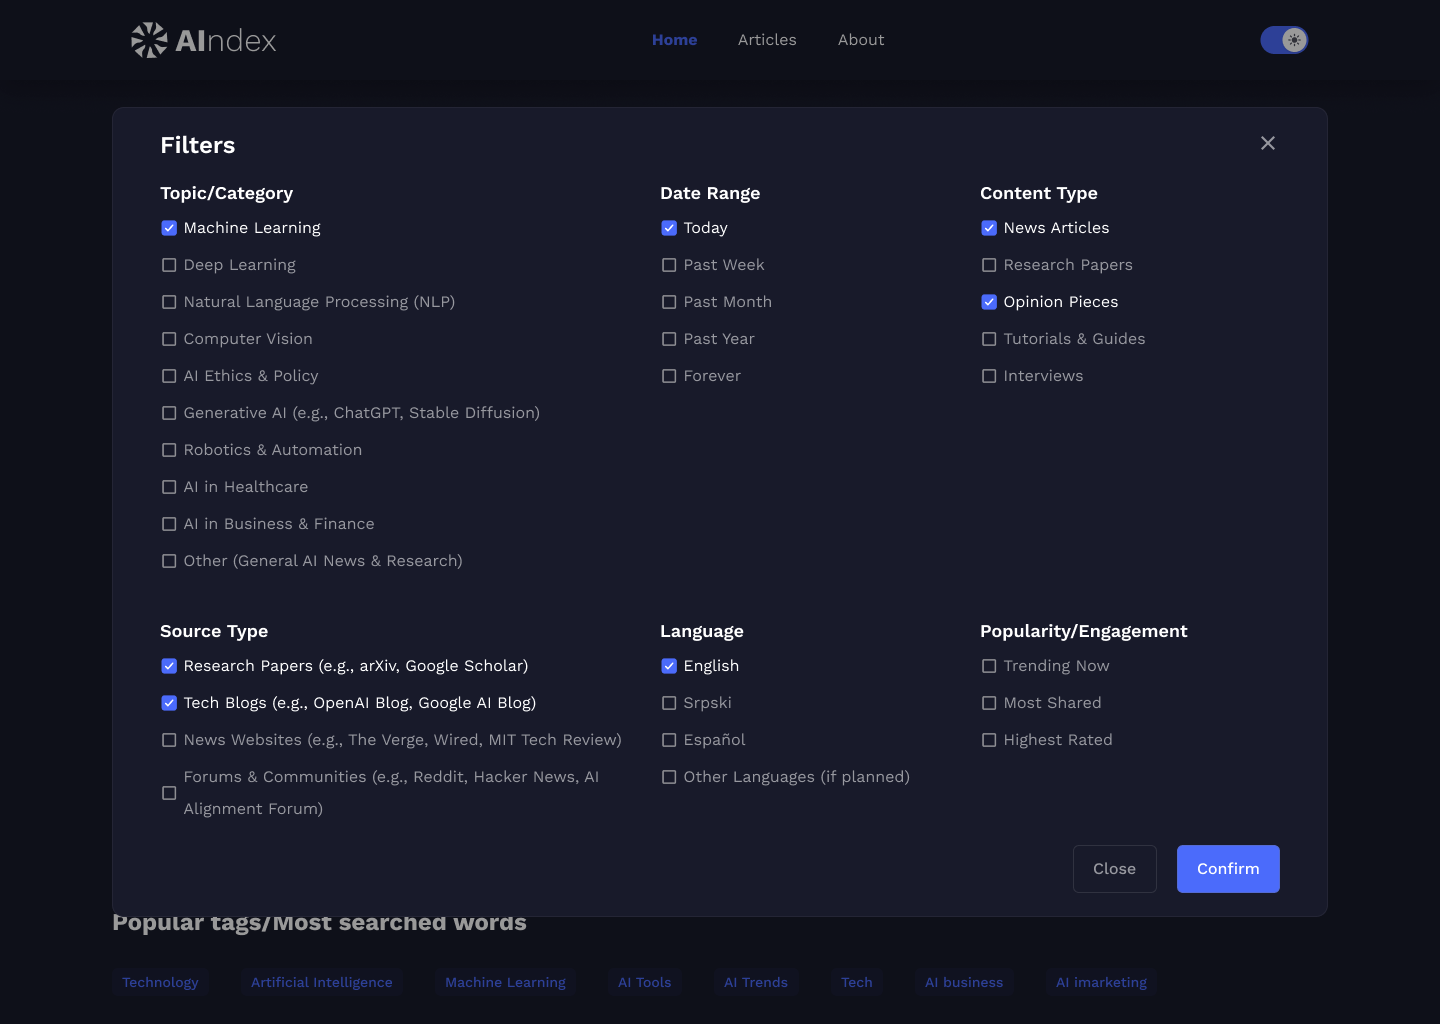
Task: Enable Research Papers content type
Action: click(x=989, y=265)
